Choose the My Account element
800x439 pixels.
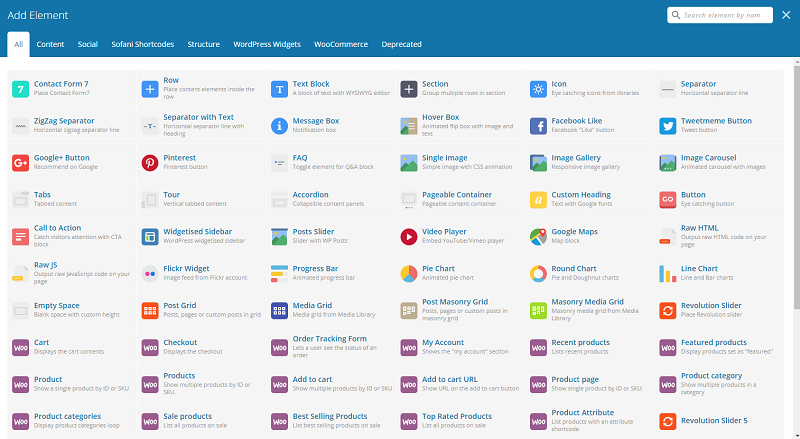tap(460, 347)
